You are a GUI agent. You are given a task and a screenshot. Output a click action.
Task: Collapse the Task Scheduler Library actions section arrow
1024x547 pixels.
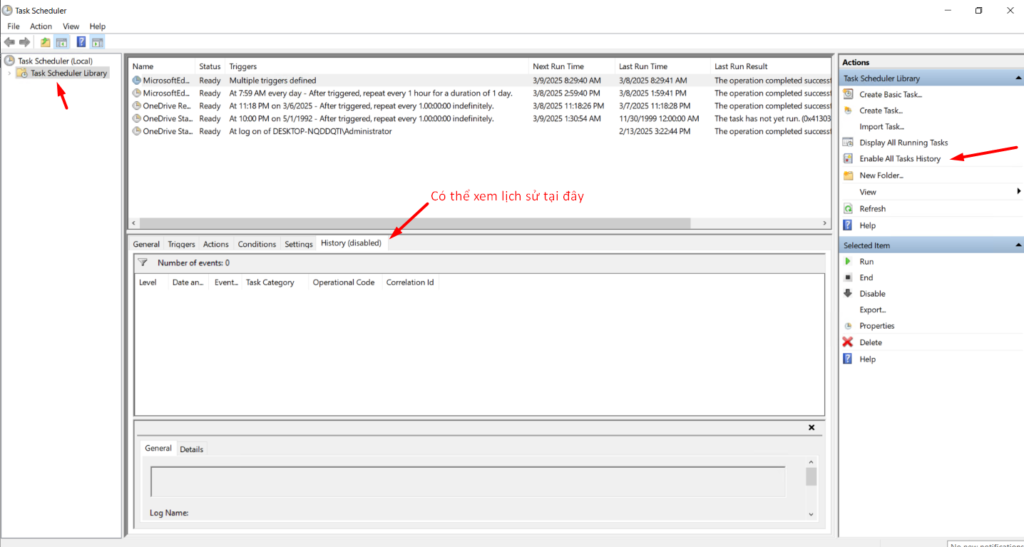(1018, 78)
